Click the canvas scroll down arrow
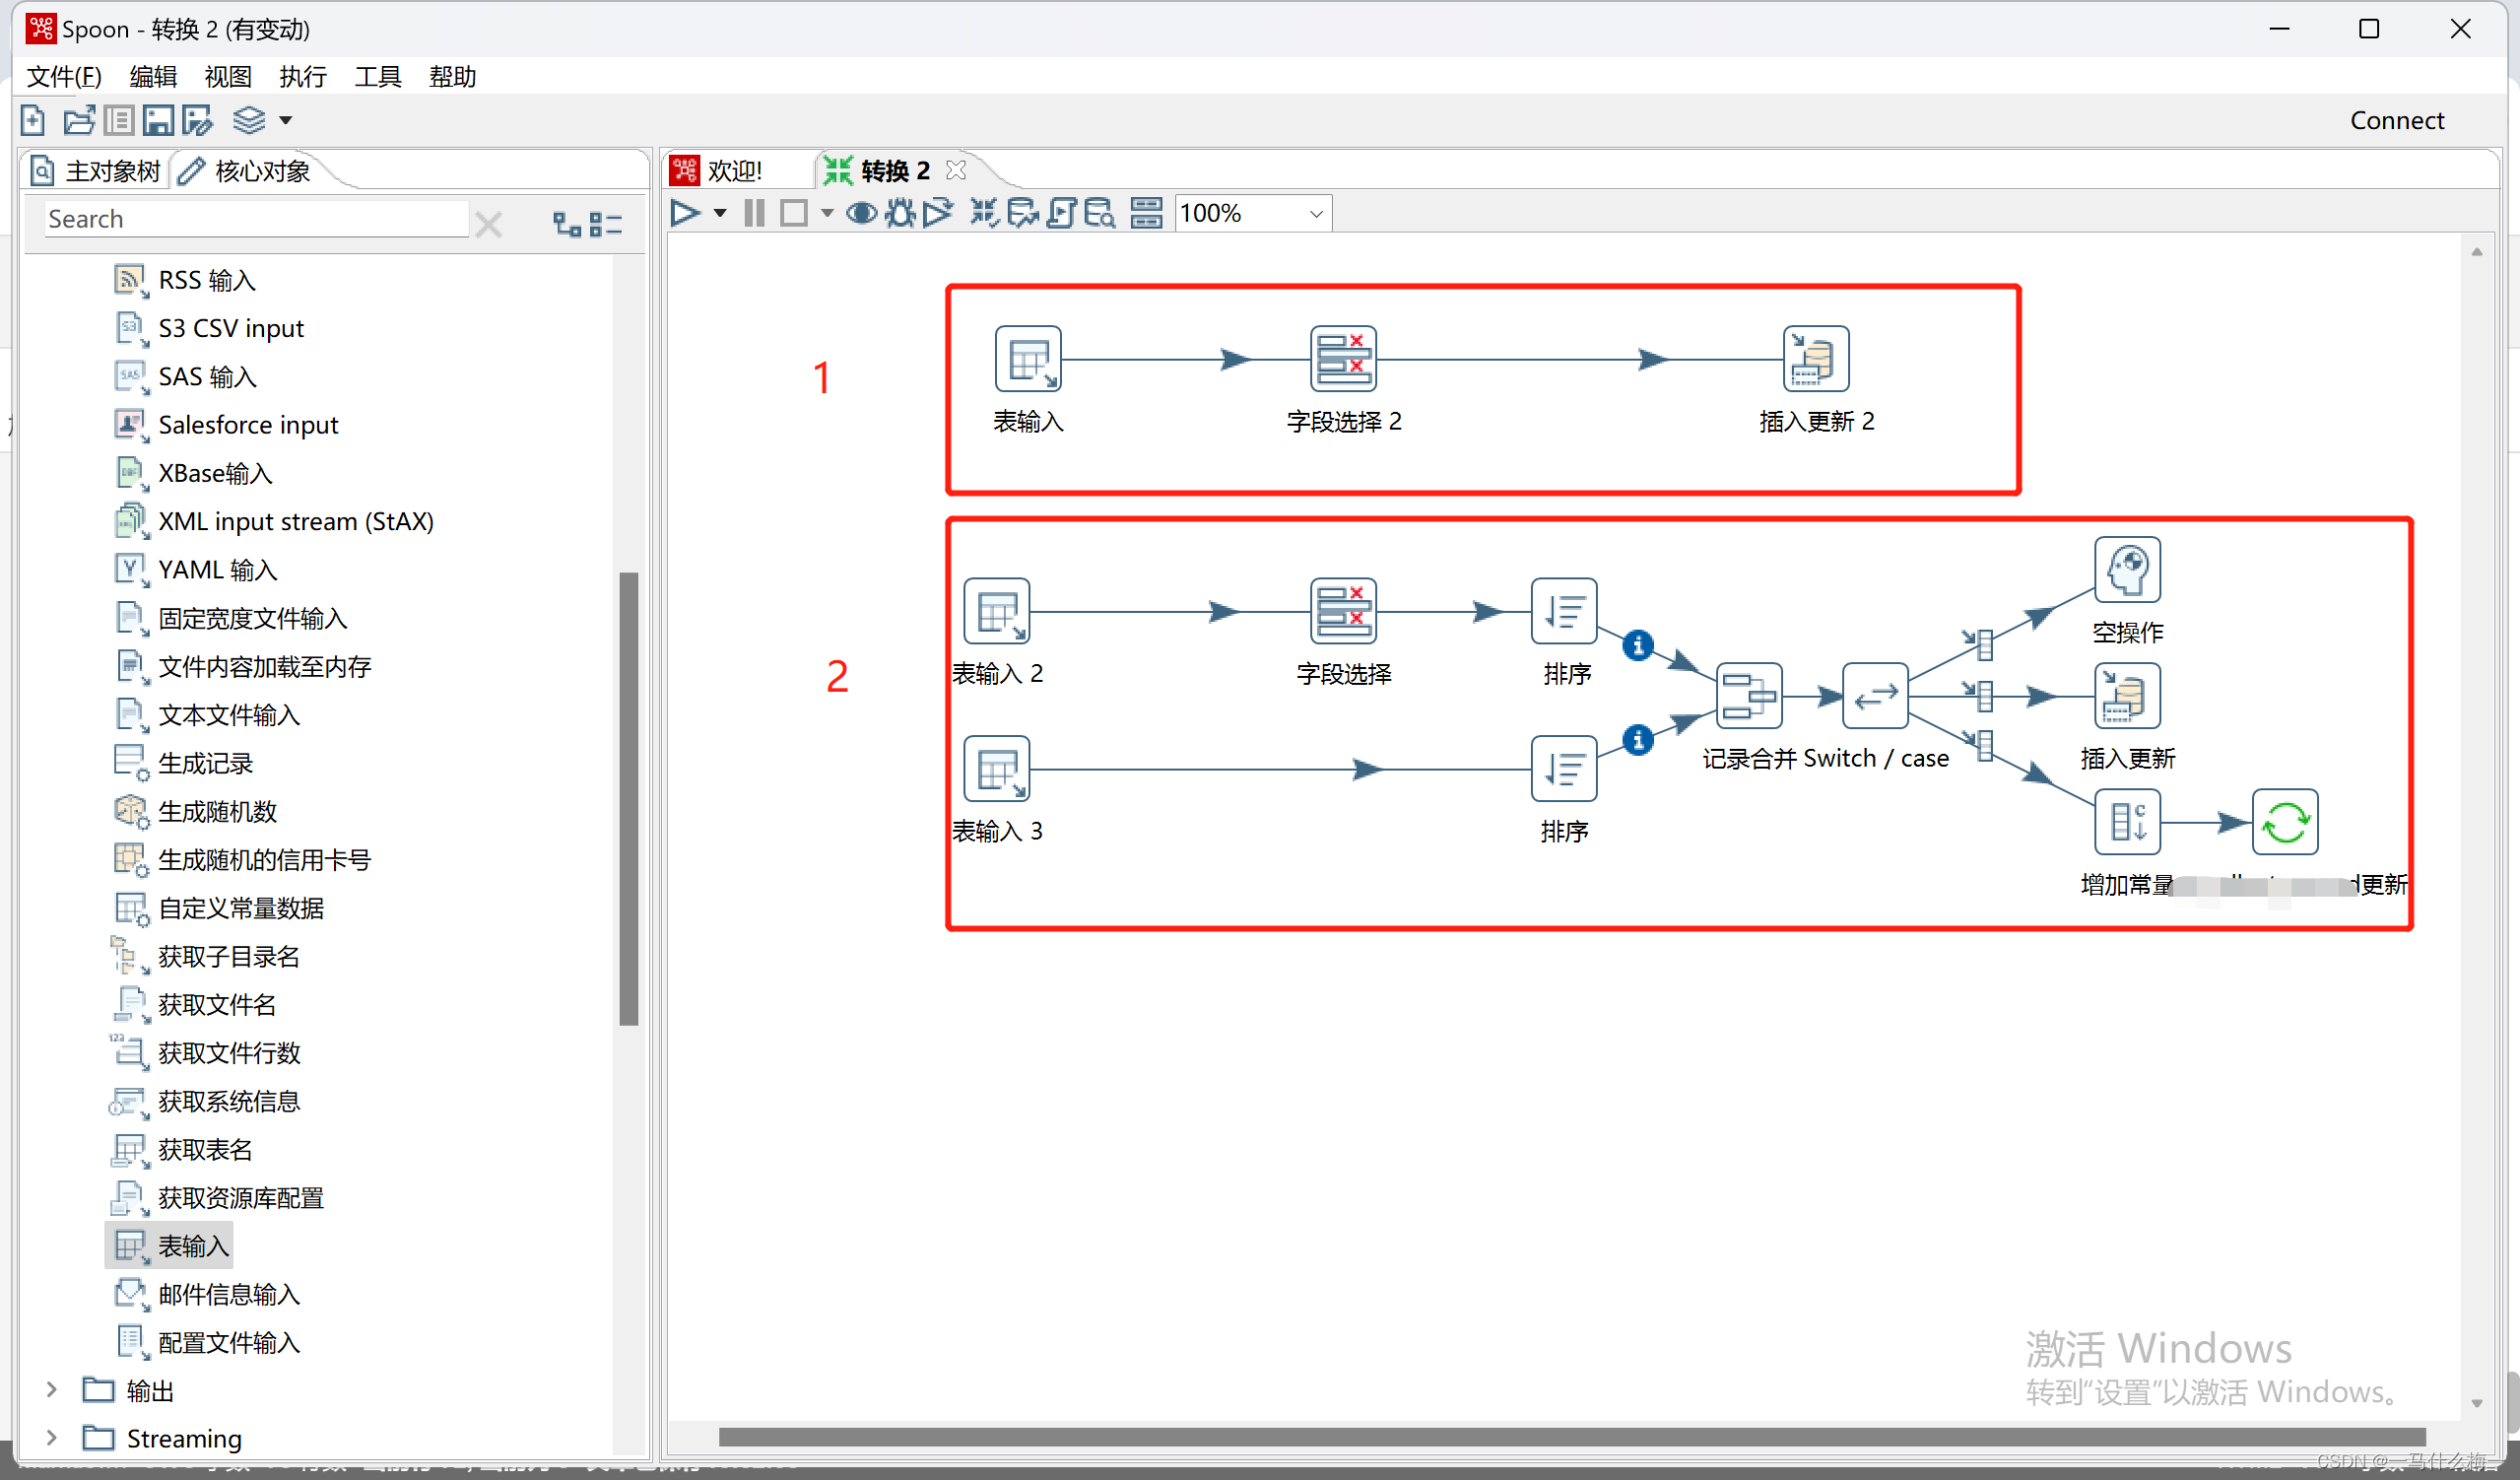Viewport: 2520px width, 1480px height. [2477, 1404]
